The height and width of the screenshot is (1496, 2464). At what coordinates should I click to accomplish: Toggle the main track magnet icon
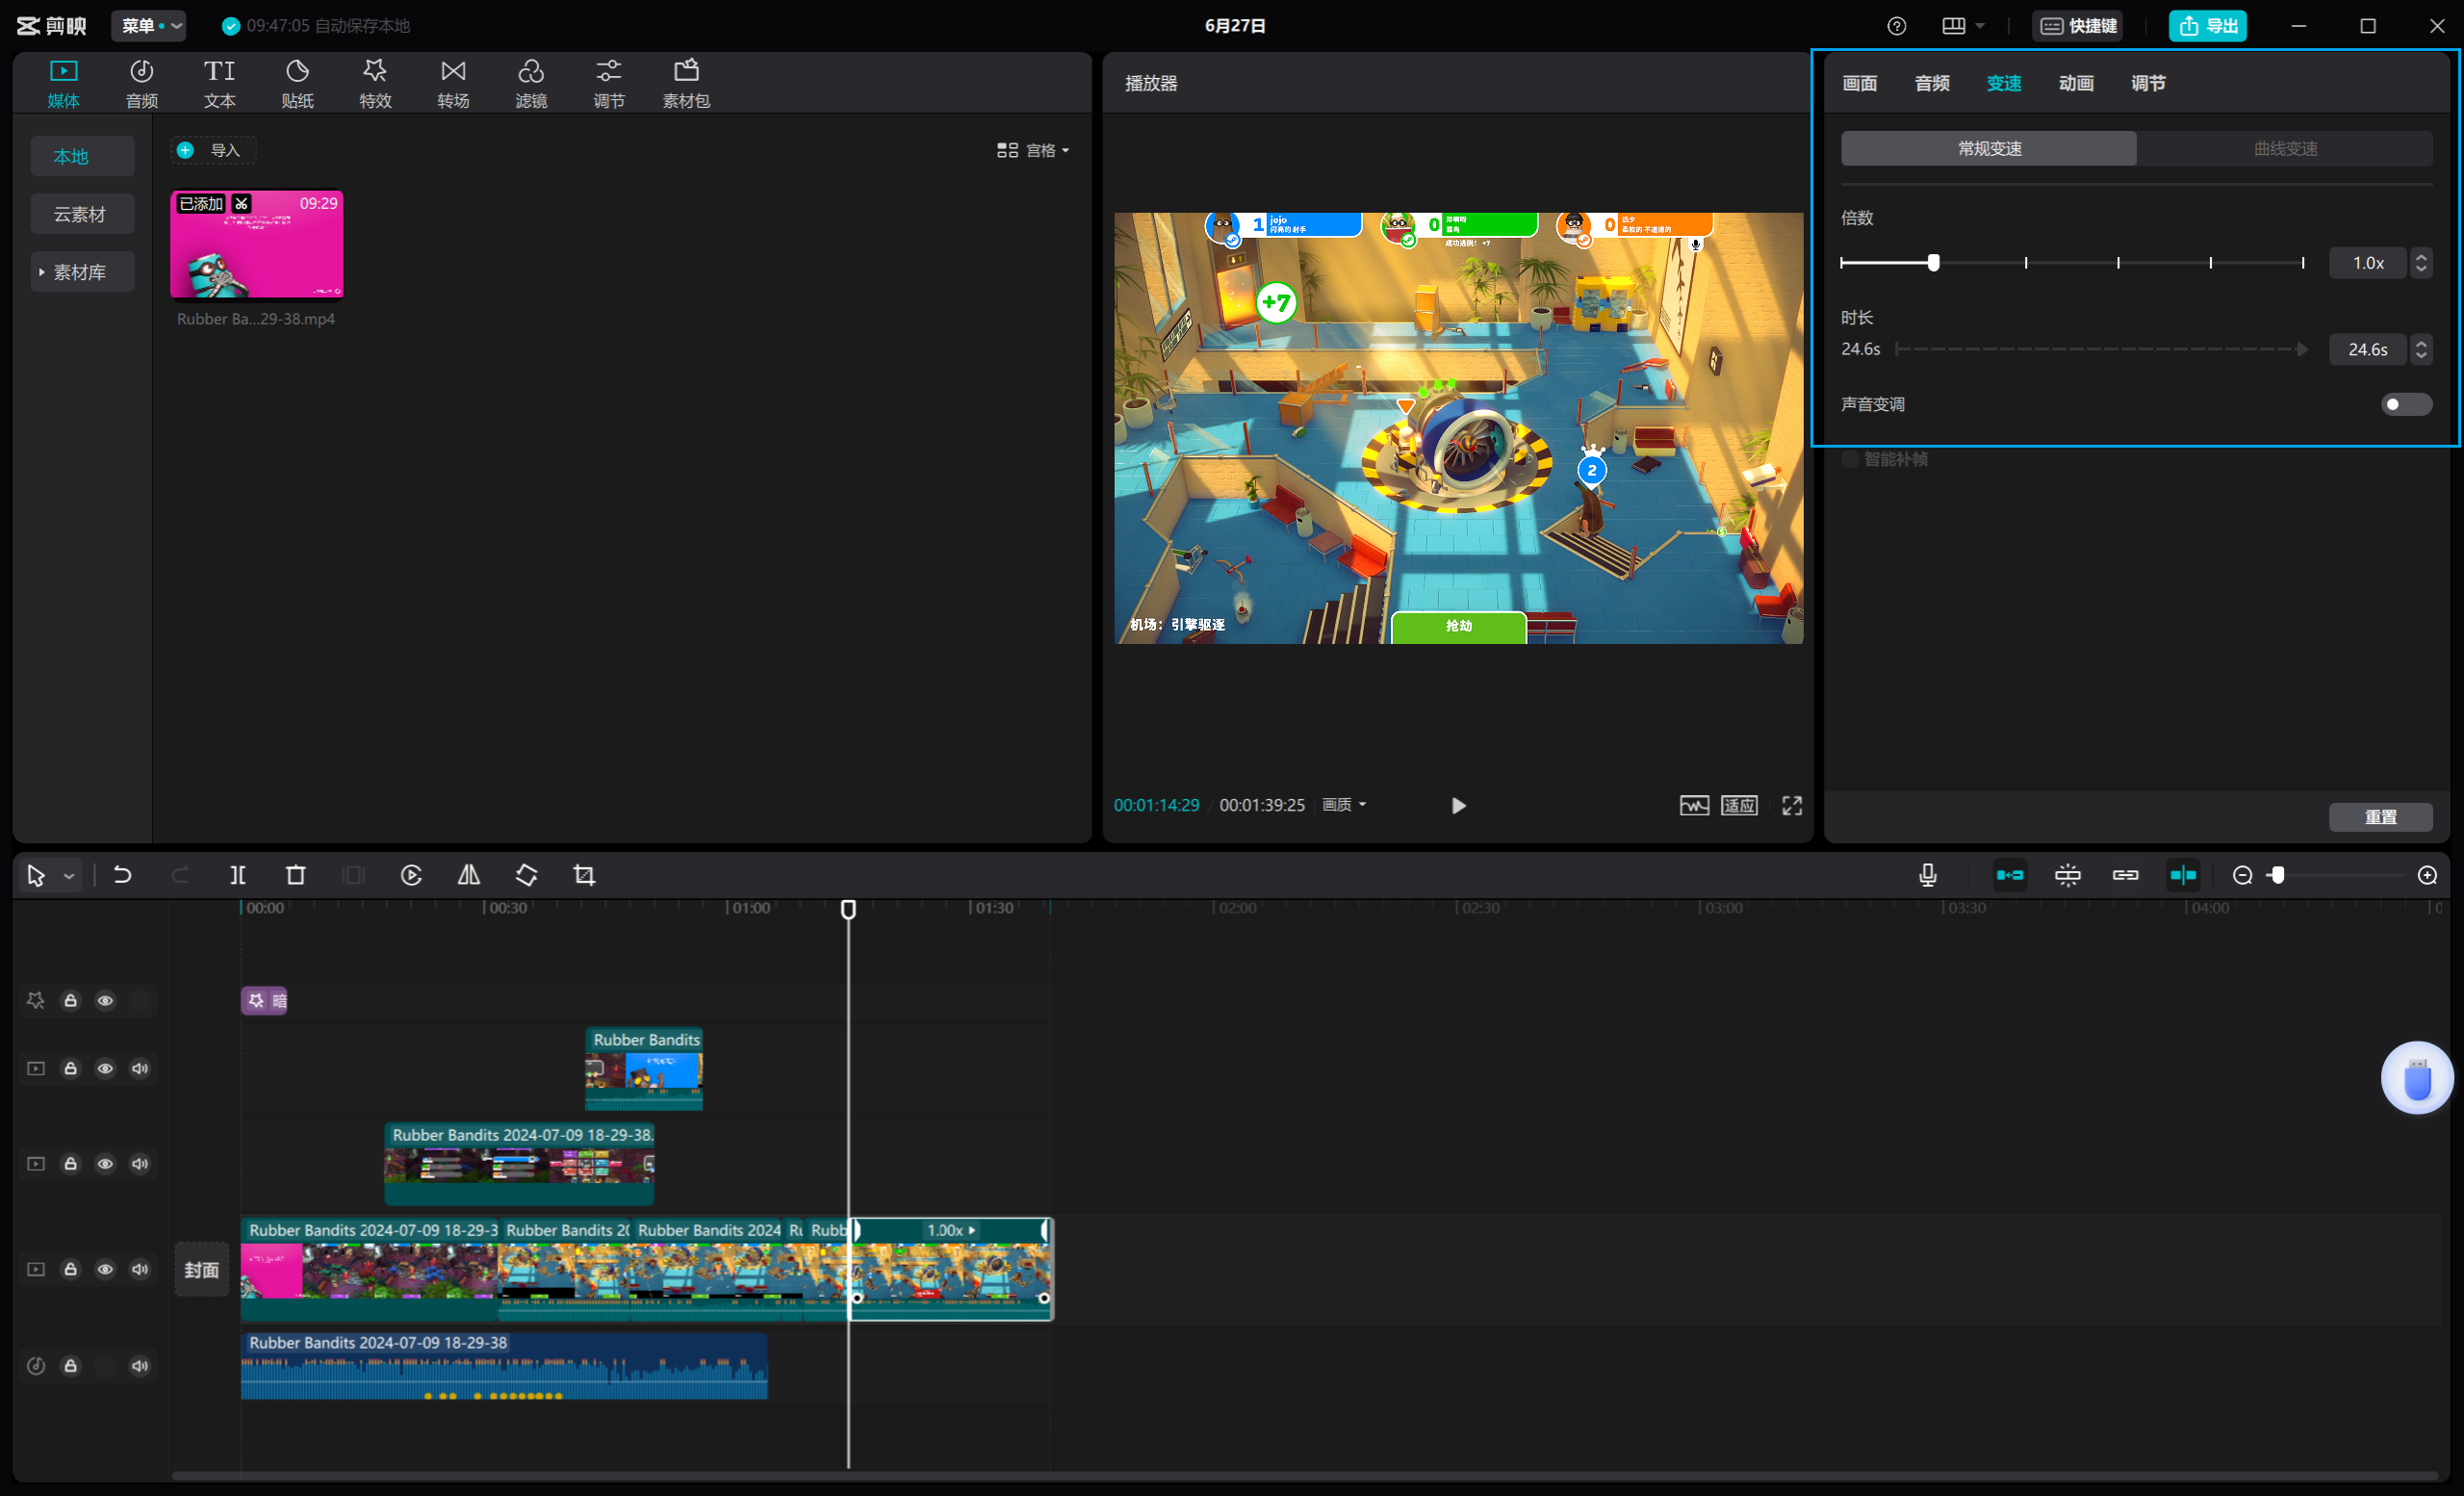coord(2010,875)
